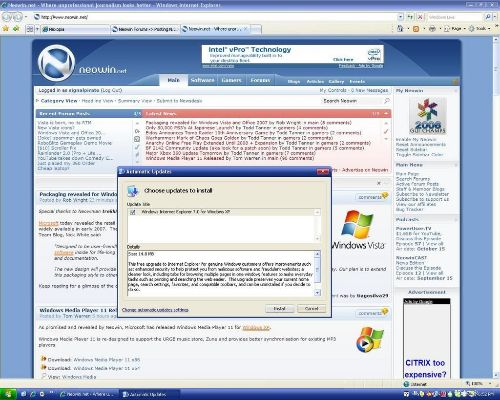
Task: Click the RSS Feeds icon
Action: click(416, 29)
